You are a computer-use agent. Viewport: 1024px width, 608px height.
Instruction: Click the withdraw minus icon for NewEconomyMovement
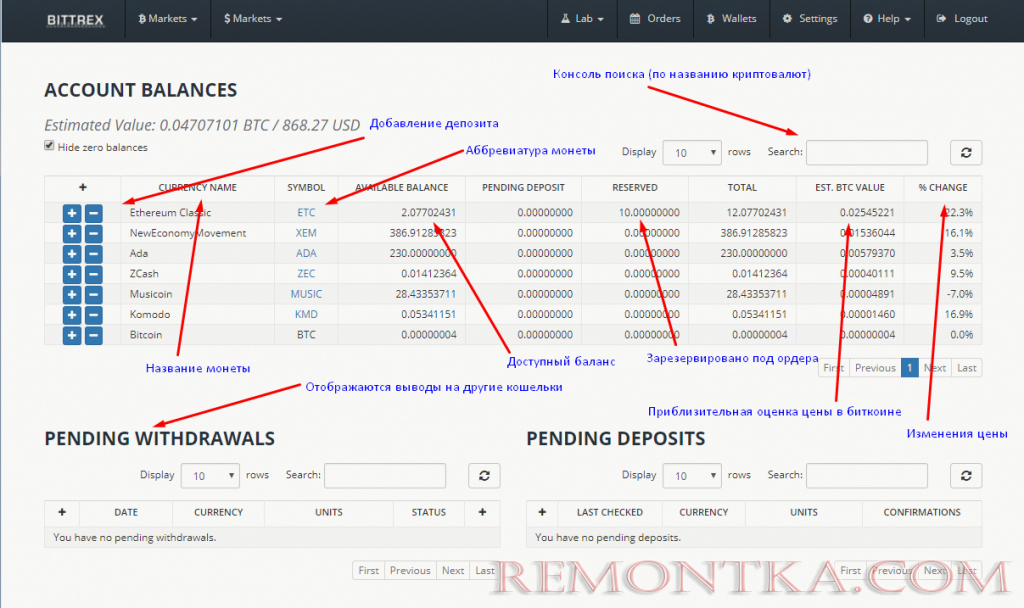pos(93,233)
